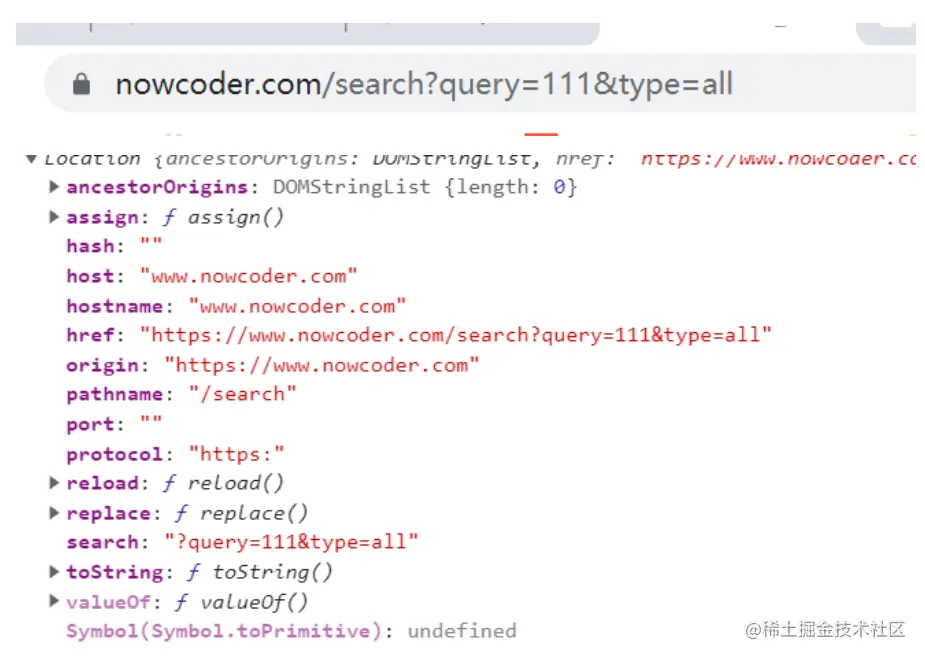This screenshot has width=925, height=659.
Task: Click the "f reload()" function value
Action: [x=224, y=483]
